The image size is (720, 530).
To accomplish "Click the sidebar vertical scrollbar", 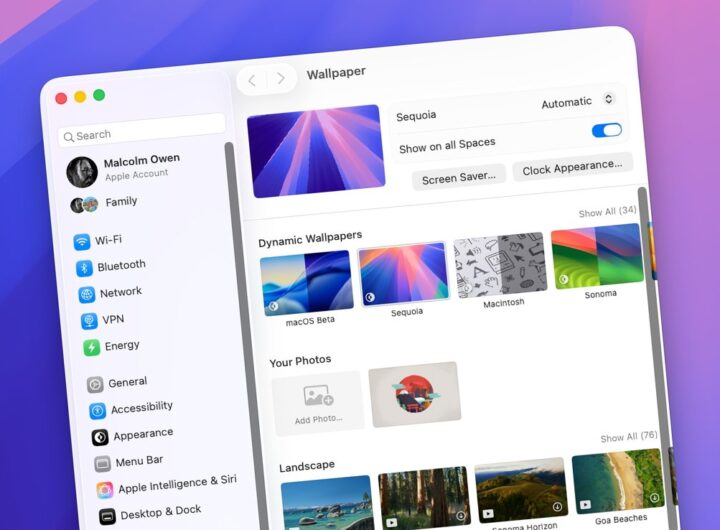I will click(x=245, y=336).
